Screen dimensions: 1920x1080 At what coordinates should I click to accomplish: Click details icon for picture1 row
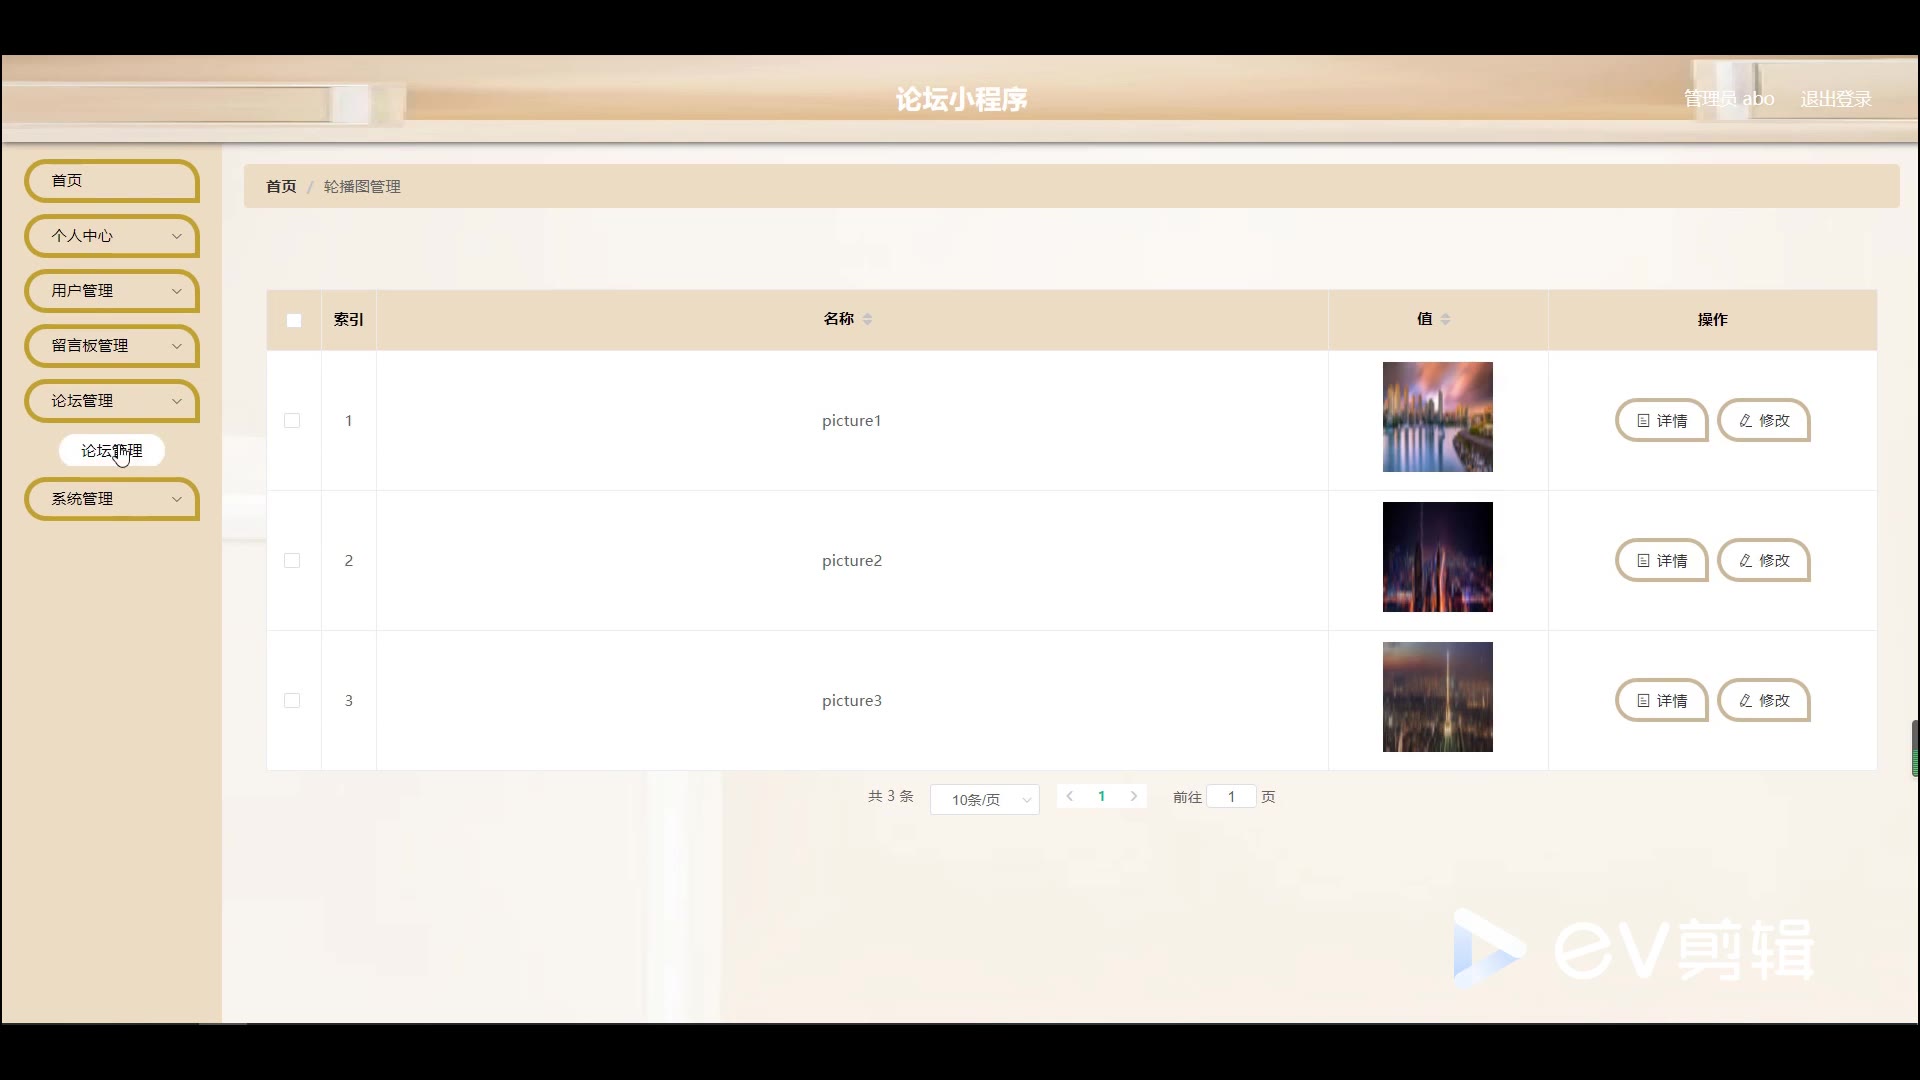(x=1643, y=421)
